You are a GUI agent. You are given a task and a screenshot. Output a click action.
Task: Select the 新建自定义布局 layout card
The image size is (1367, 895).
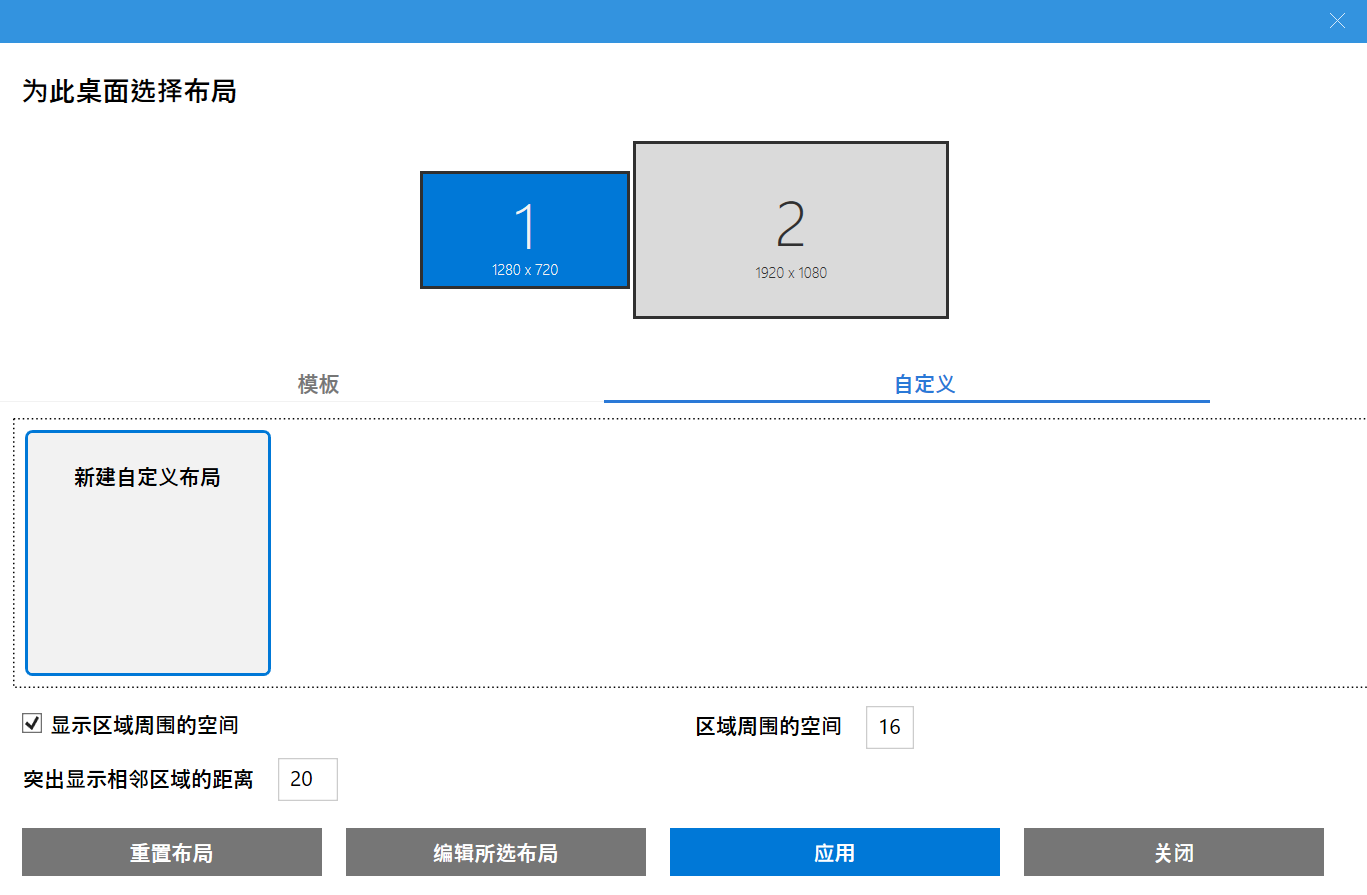(x=147, y=553)
